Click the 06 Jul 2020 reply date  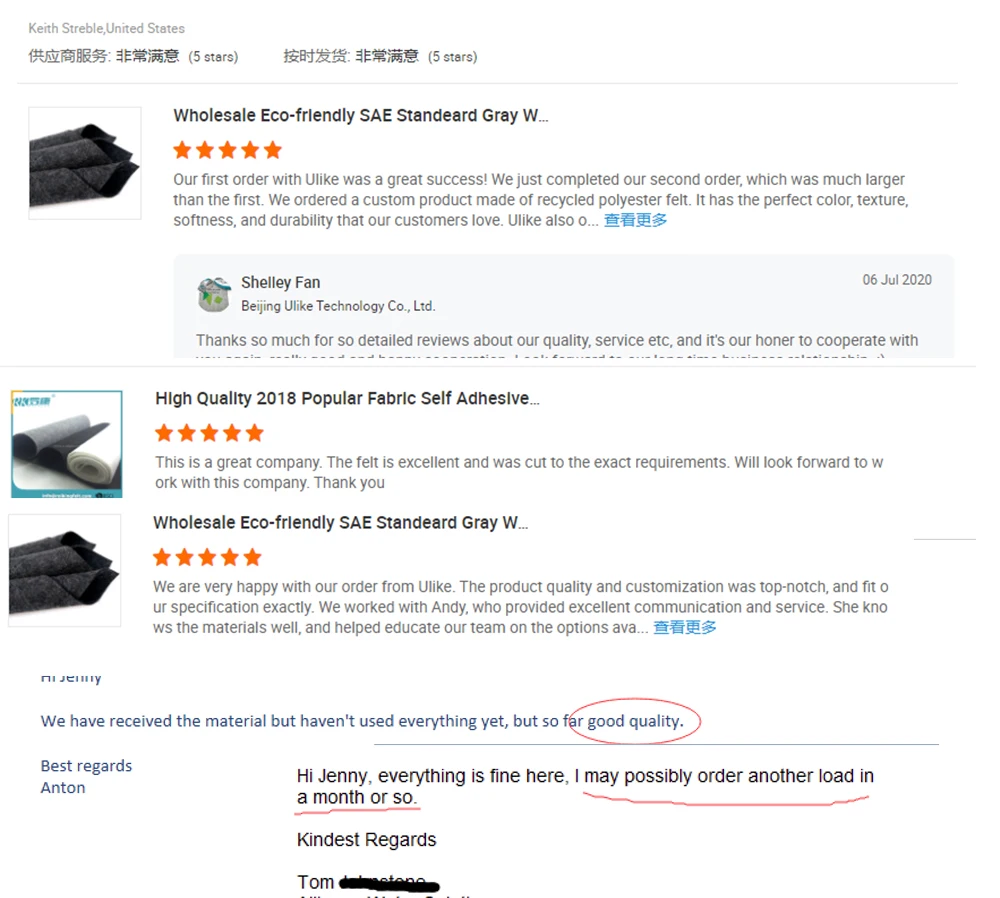pos(897,280)
